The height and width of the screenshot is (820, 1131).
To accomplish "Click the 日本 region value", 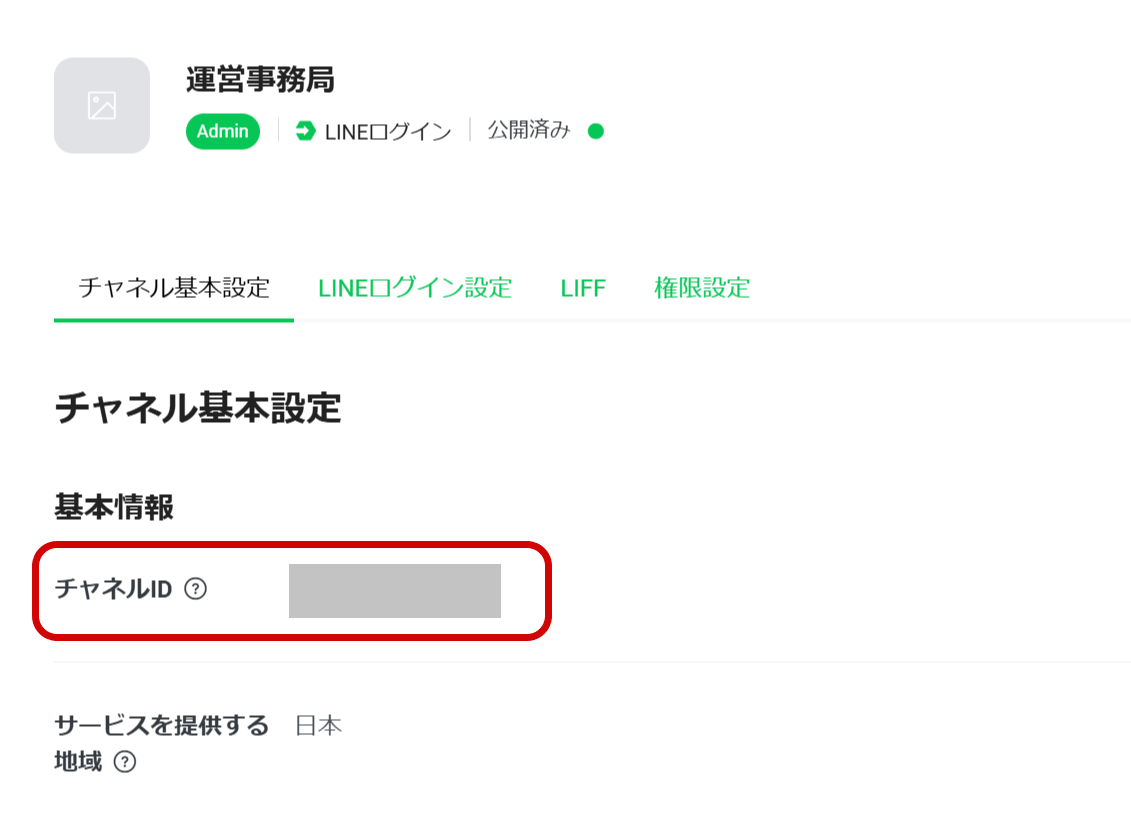I will (319, 725).
